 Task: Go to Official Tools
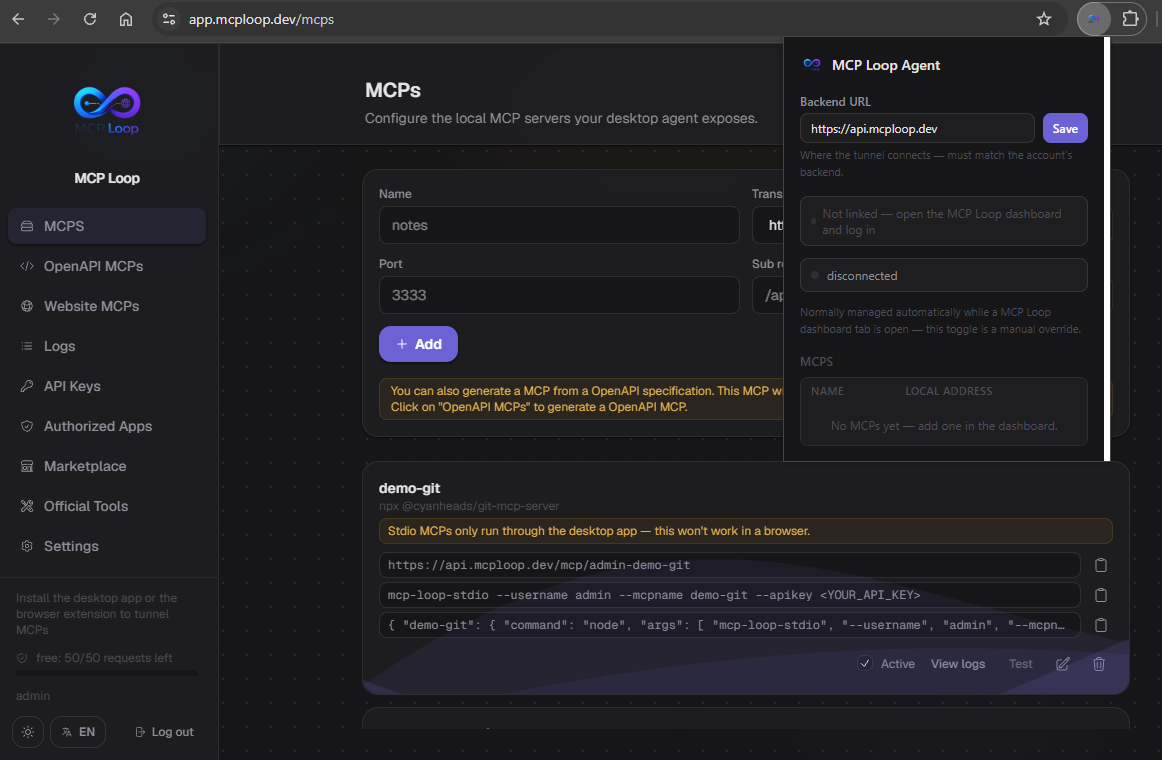click(x=107, y=506)
